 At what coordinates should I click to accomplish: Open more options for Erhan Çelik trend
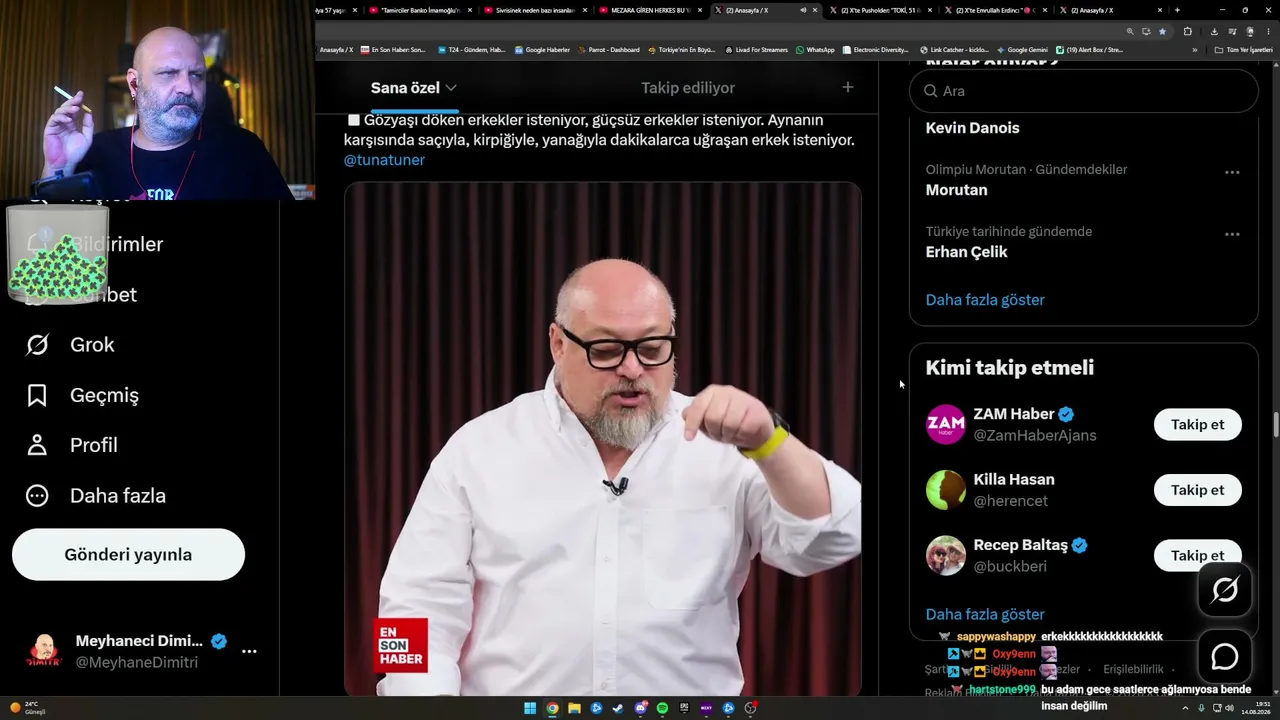1232,234
